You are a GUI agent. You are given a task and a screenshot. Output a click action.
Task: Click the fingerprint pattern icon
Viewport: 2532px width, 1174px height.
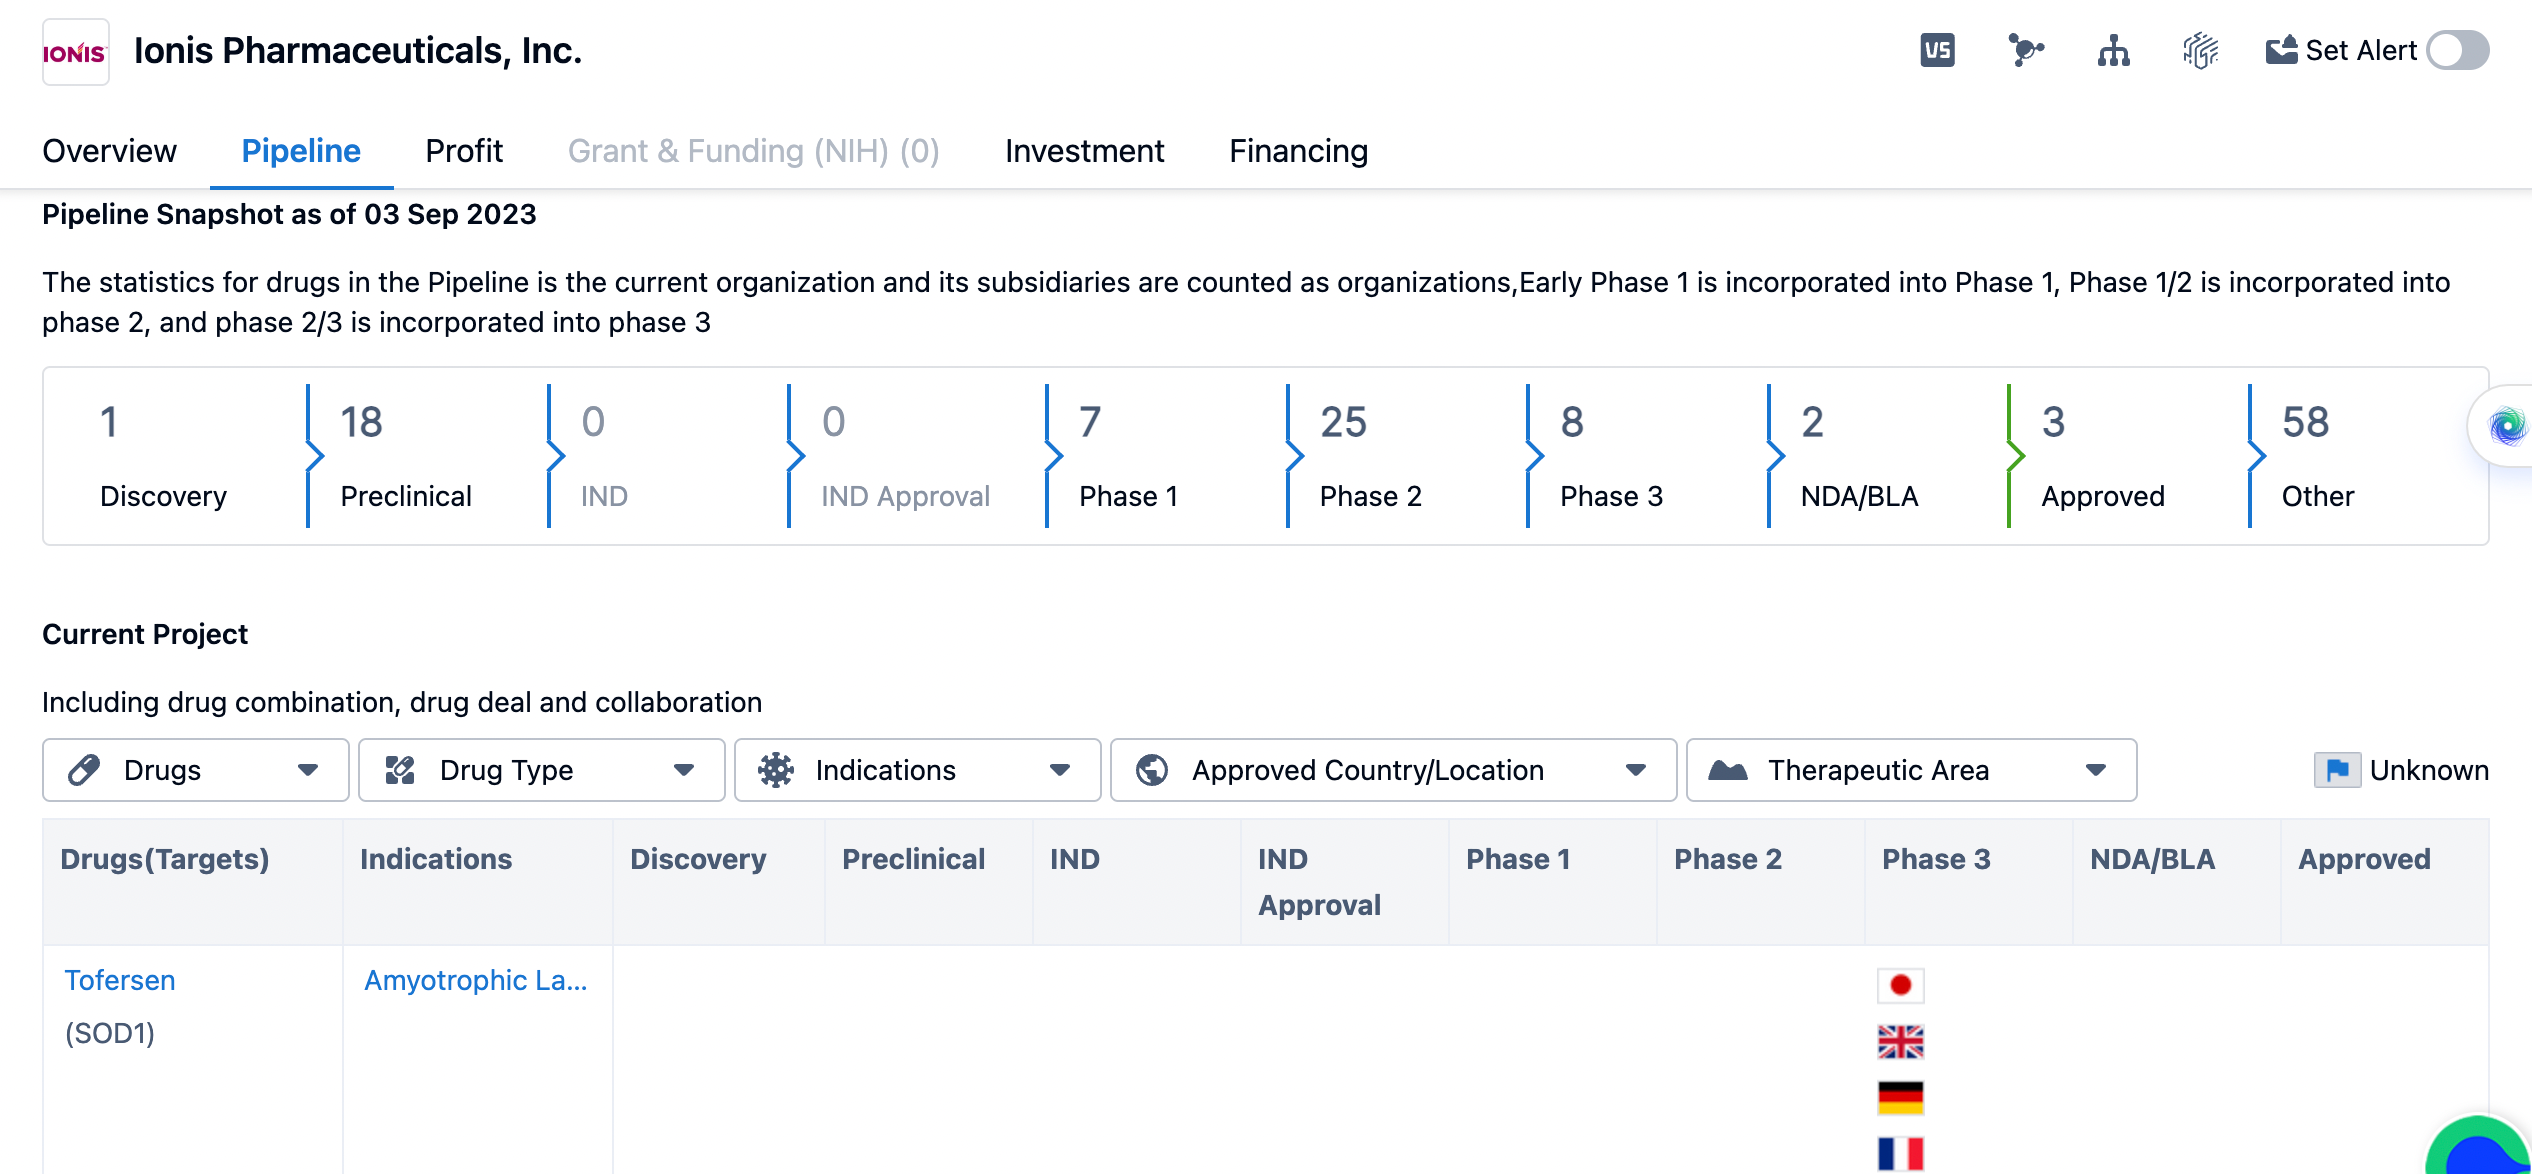coord(2200,50)
